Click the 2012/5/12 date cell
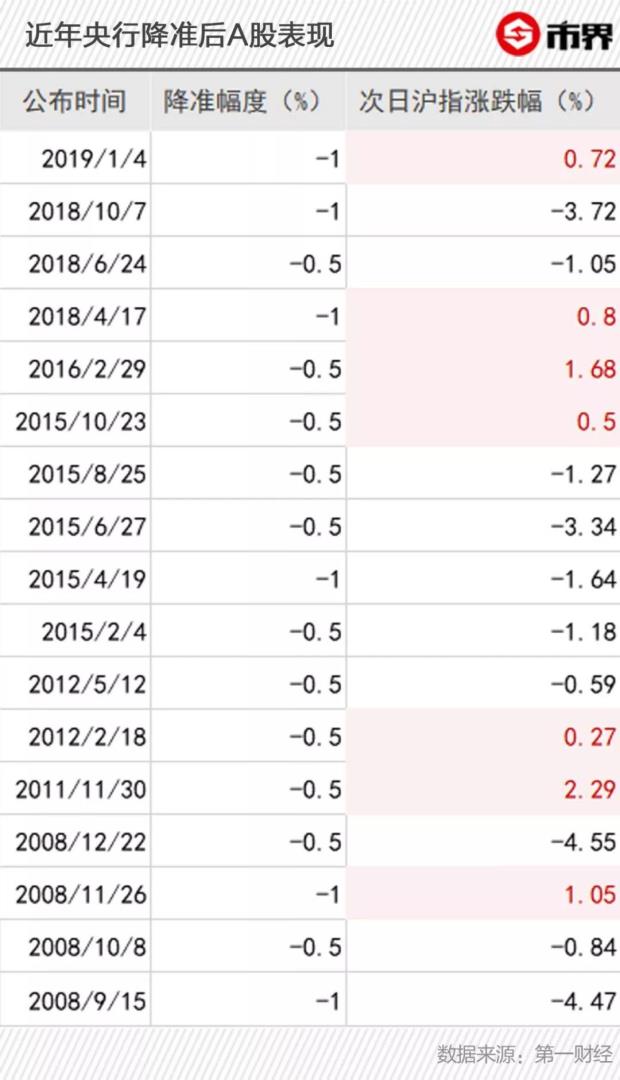This screenshot has width=620, height=1080. click(87, 684)
